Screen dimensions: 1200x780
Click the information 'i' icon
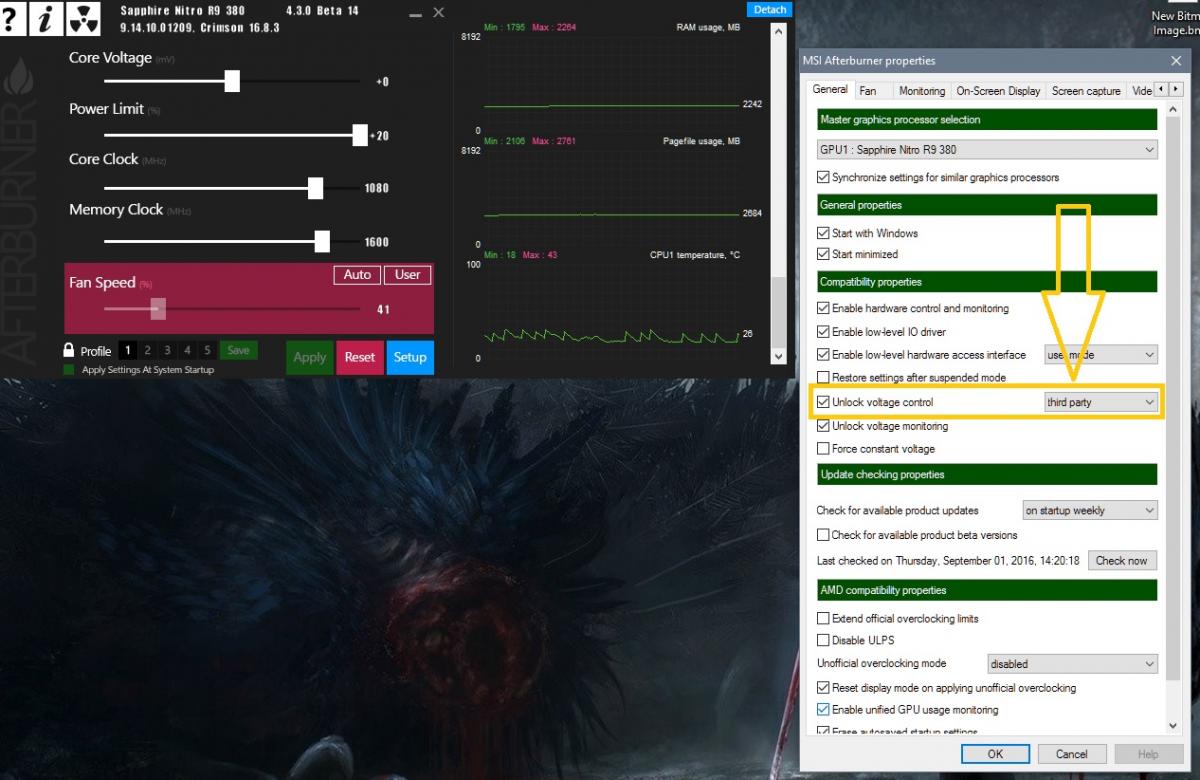coord(46,18)
